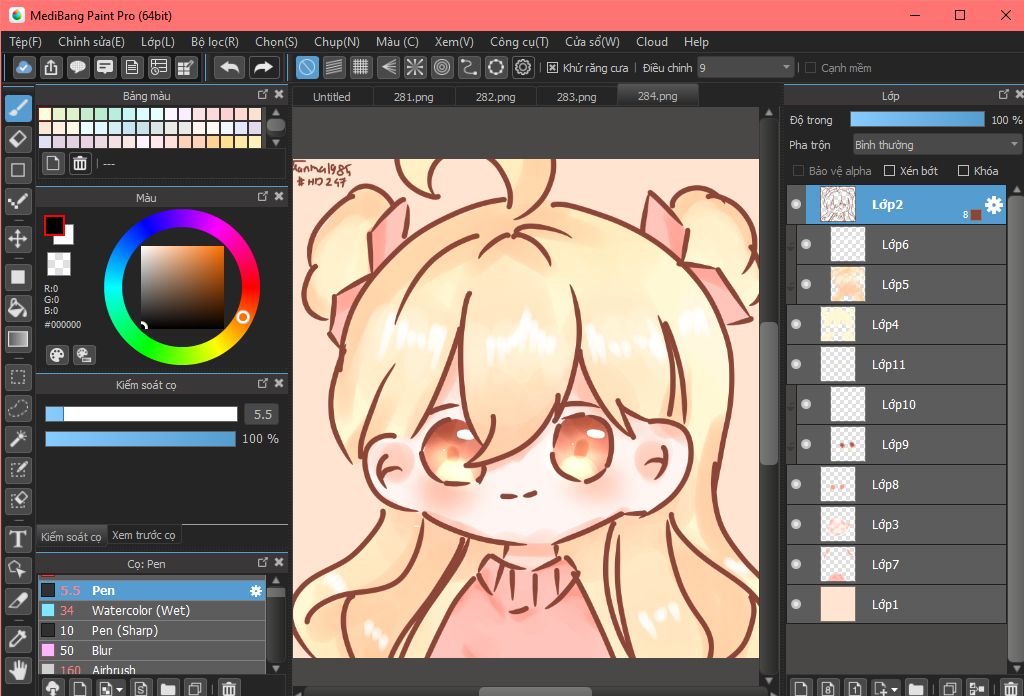This screenshot has width=1024, height=696.
Task: Open the Bộ lọc(R) menu
Action: coord(215,42)
